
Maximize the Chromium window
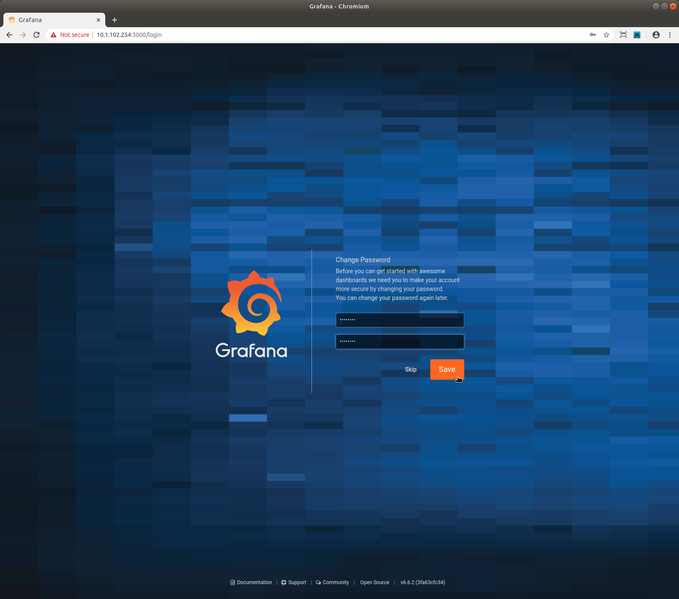(x=664, y=6)
